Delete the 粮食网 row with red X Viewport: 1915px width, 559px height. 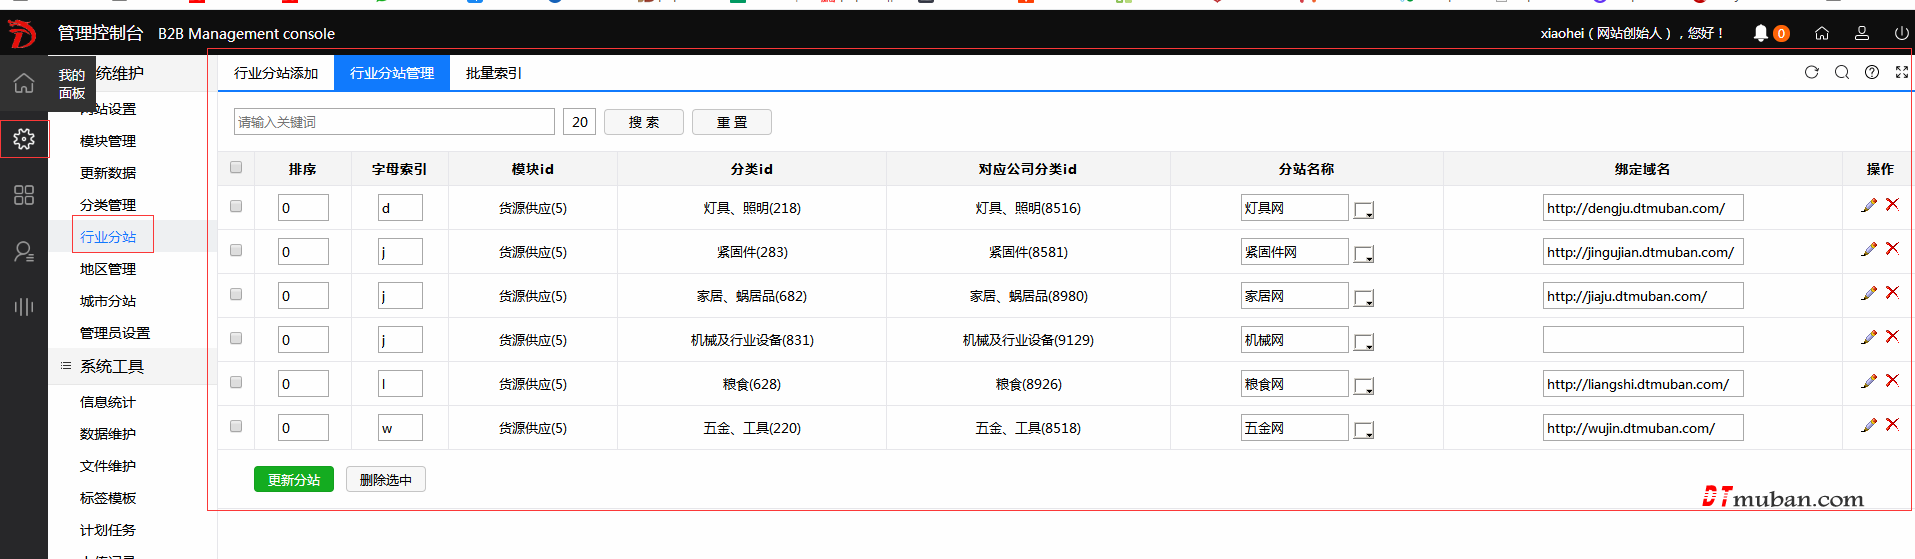(x=1892, y=381)
